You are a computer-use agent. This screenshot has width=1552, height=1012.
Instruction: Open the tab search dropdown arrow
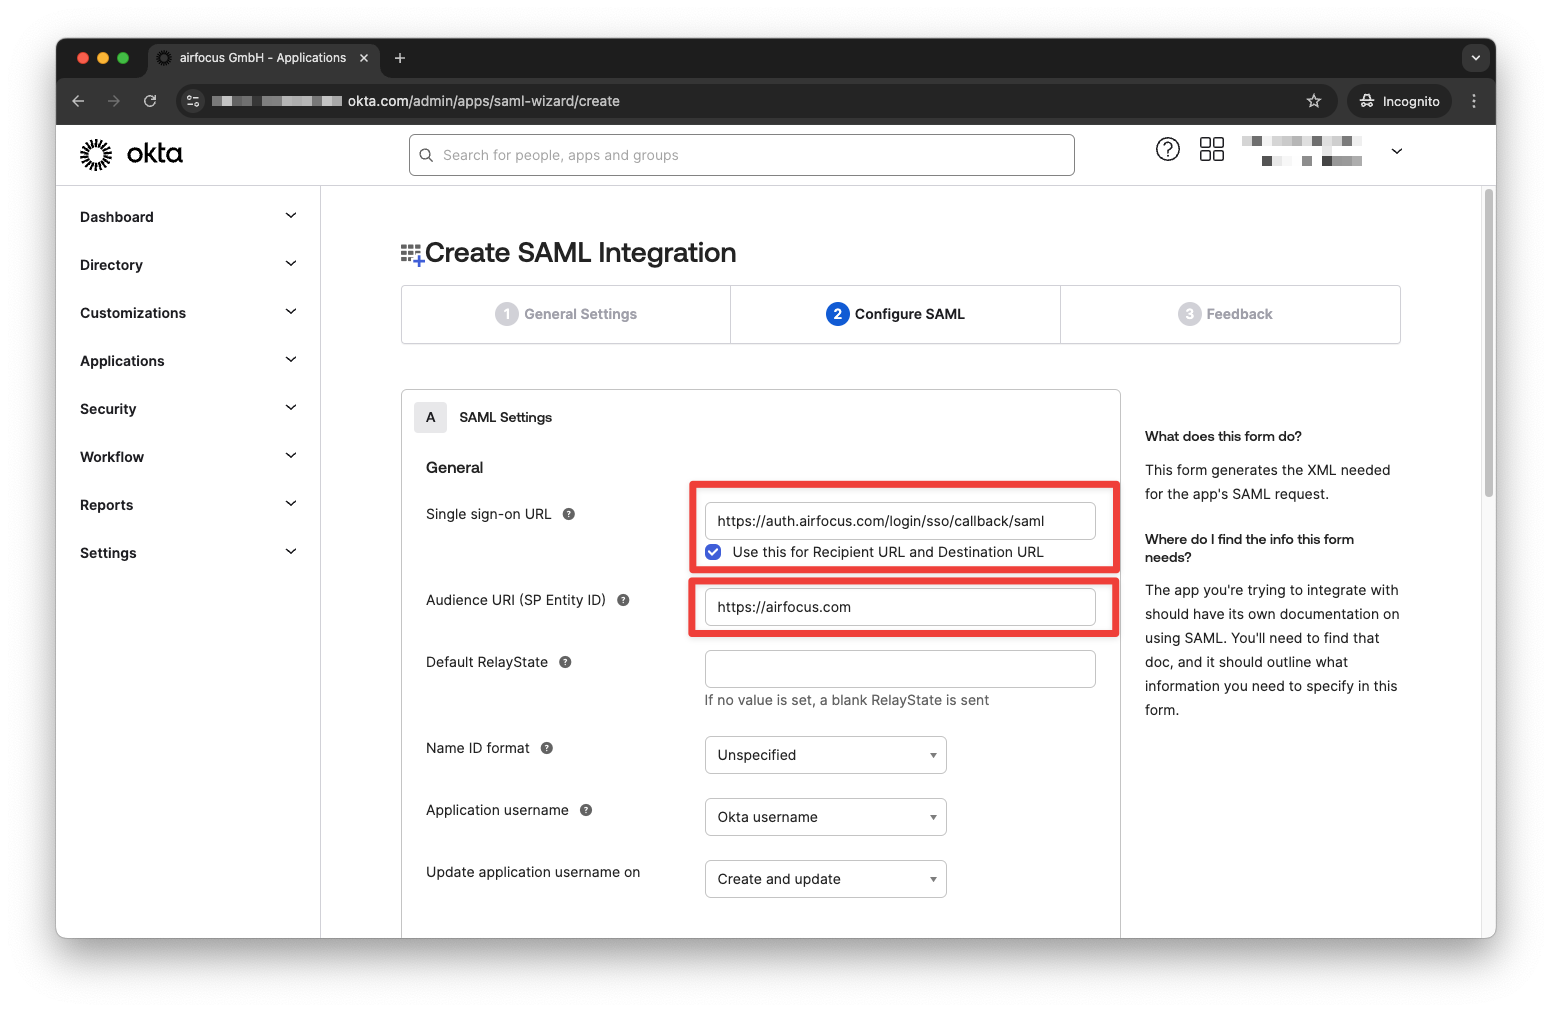coord(1476,58)
